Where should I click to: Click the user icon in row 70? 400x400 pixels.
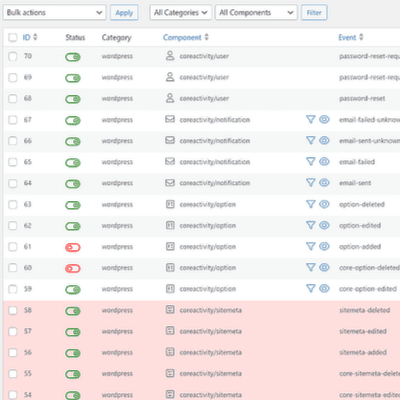(170, 56)
